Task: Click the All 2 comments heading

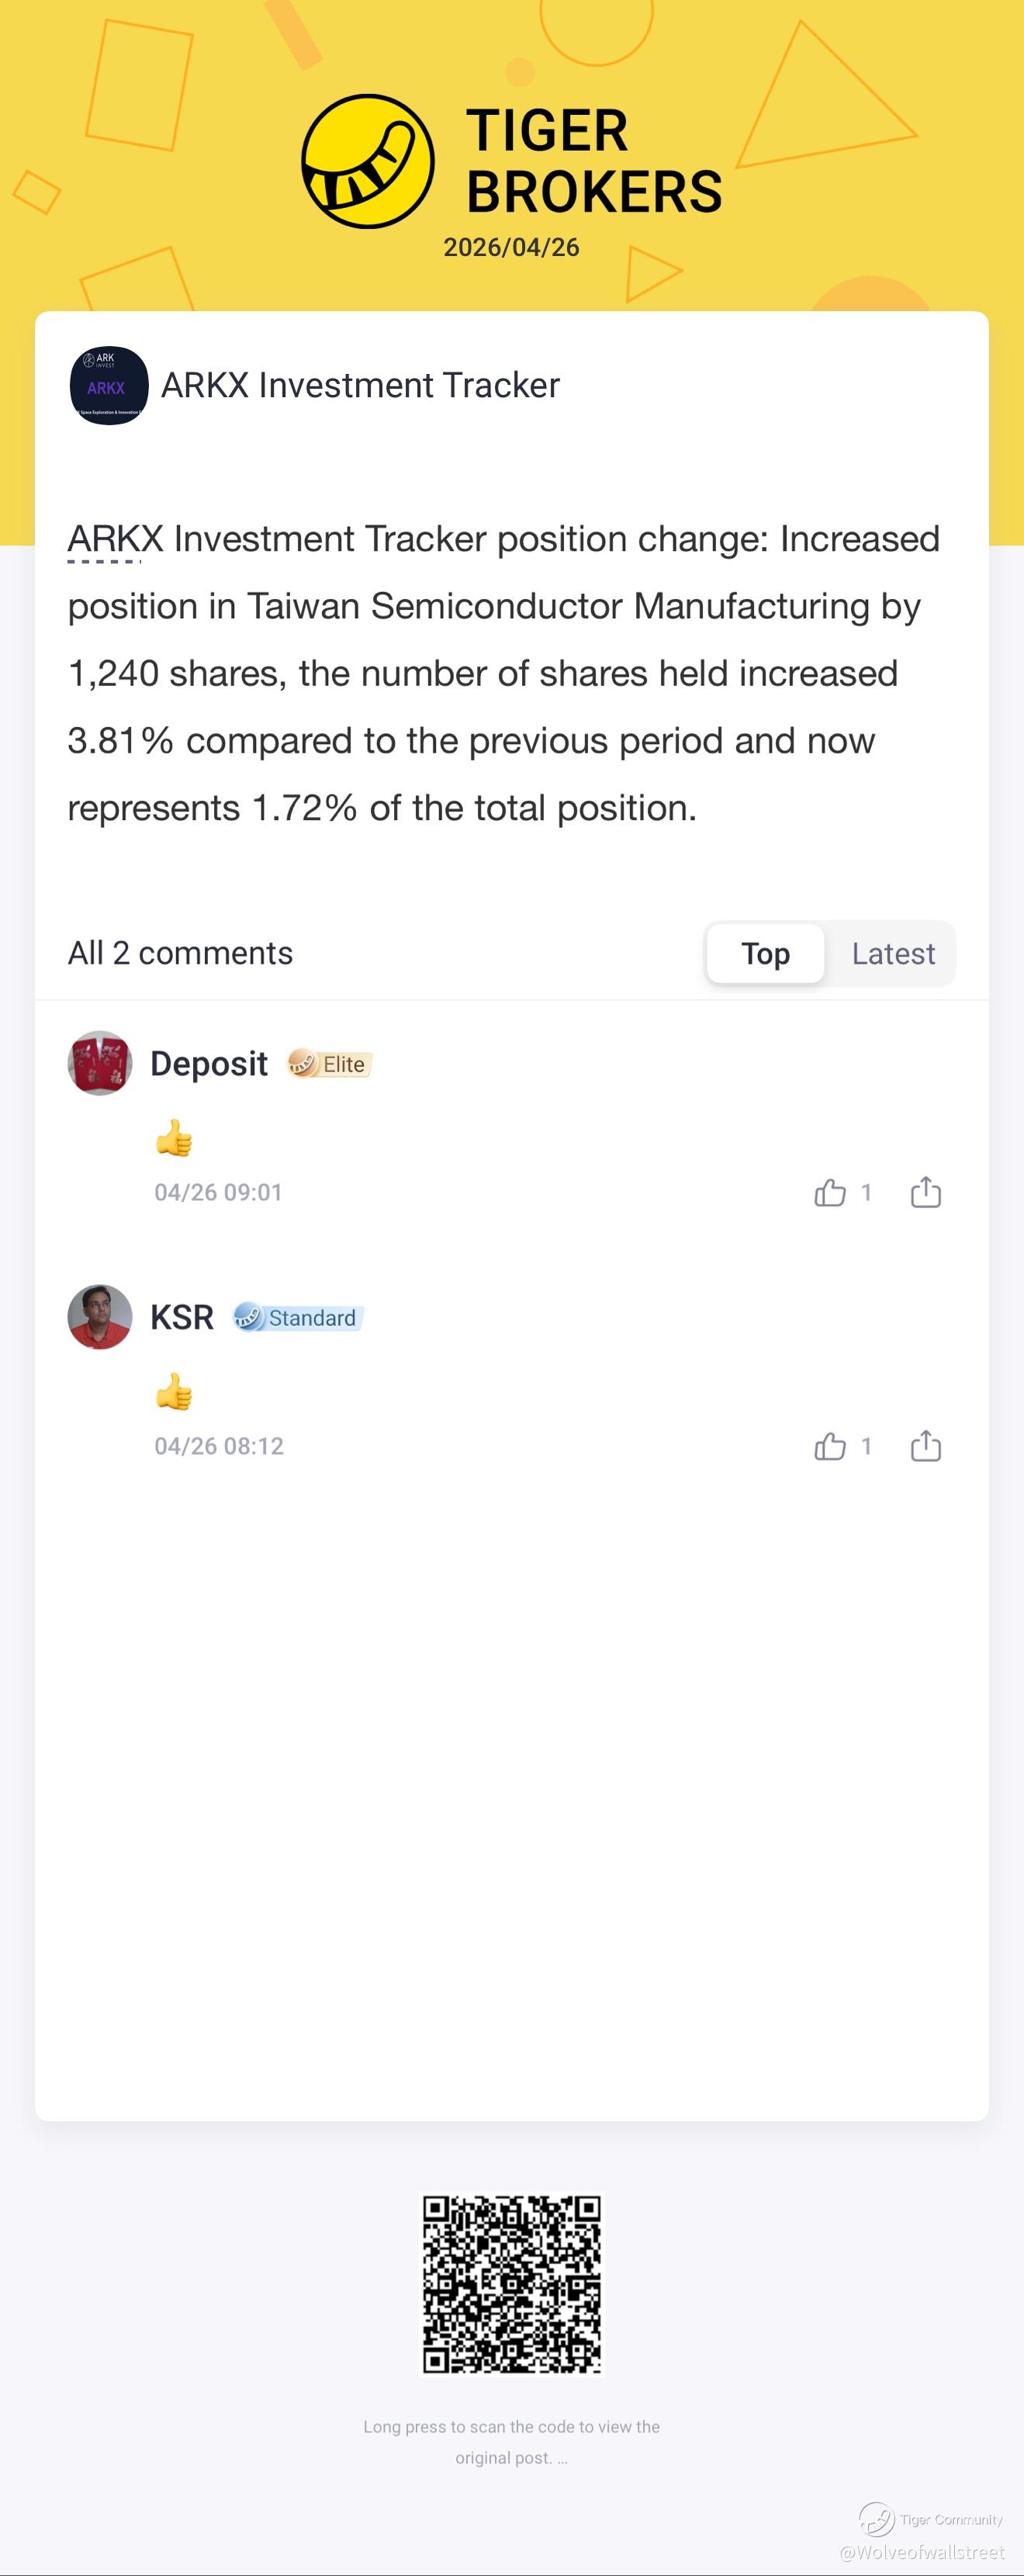Action: click(x=180, y=953)
